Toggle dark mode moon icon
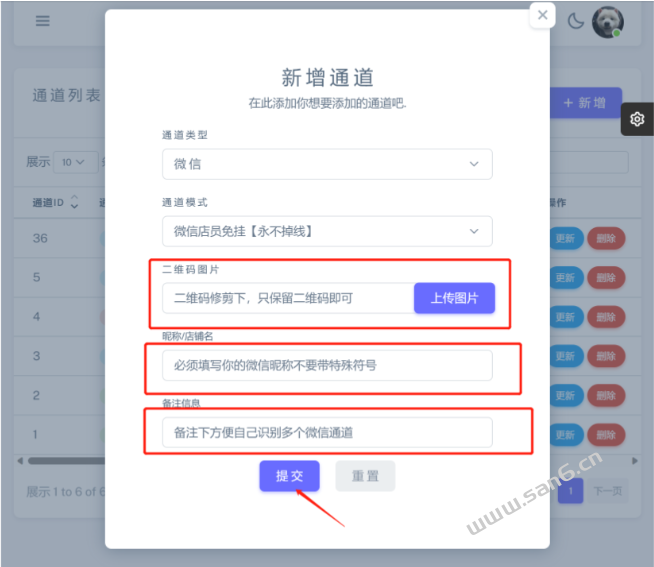Screen dimensions: 654x567 tap(576, 21)
